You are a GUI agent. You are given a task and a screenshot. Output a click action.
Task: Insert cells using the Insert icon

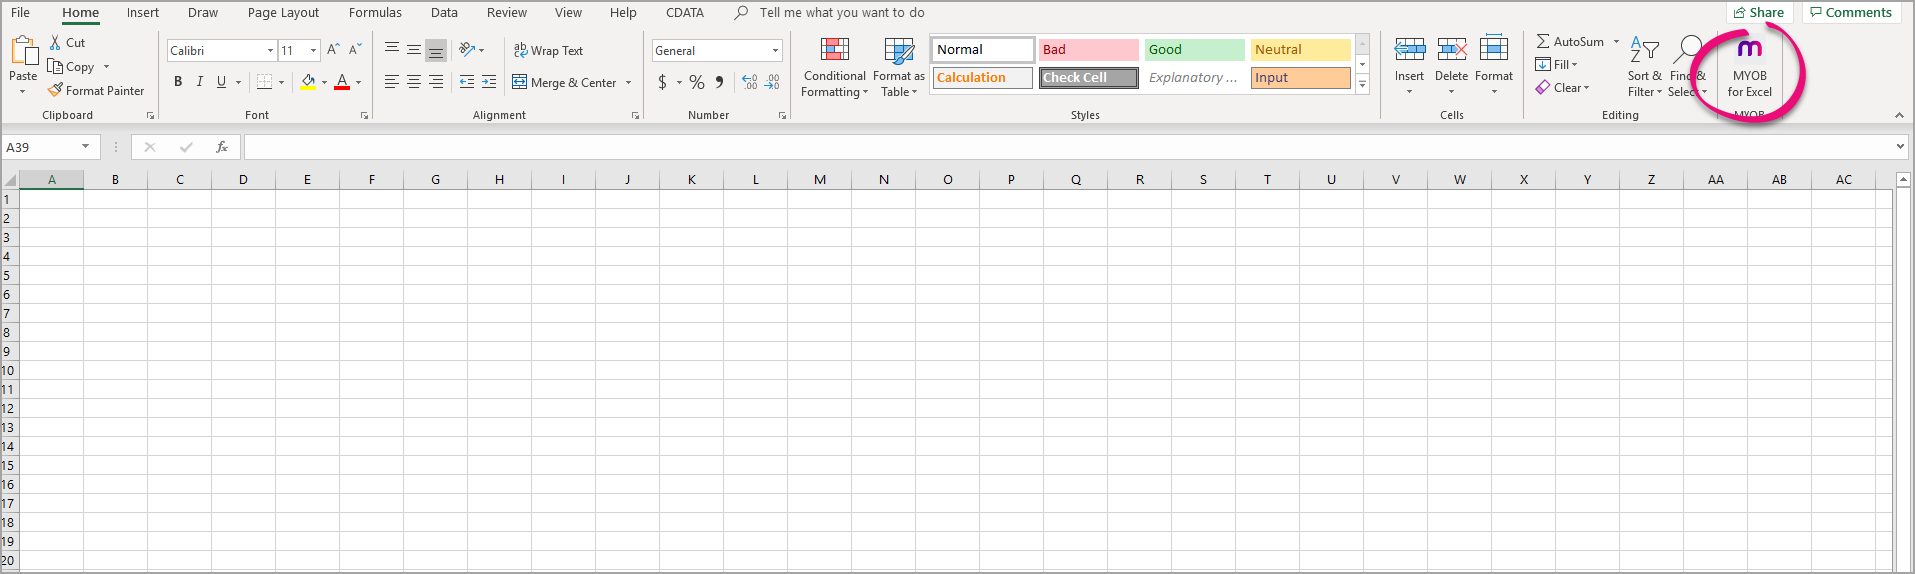pyautogui.click(x=1410, y=48)
